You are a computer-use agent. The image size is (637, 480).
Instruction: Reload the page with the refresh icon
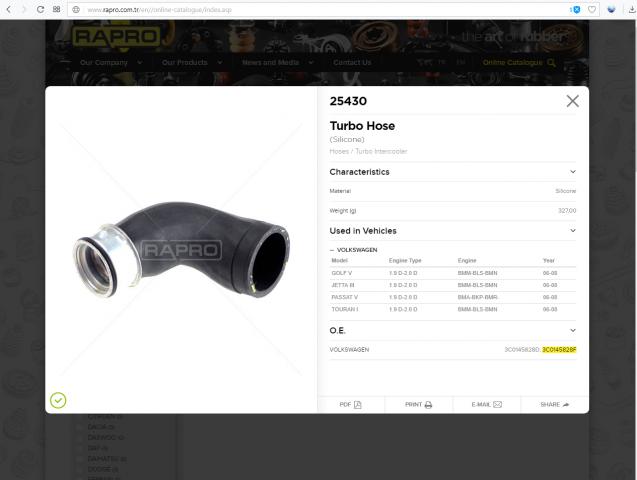coord(40,9)
